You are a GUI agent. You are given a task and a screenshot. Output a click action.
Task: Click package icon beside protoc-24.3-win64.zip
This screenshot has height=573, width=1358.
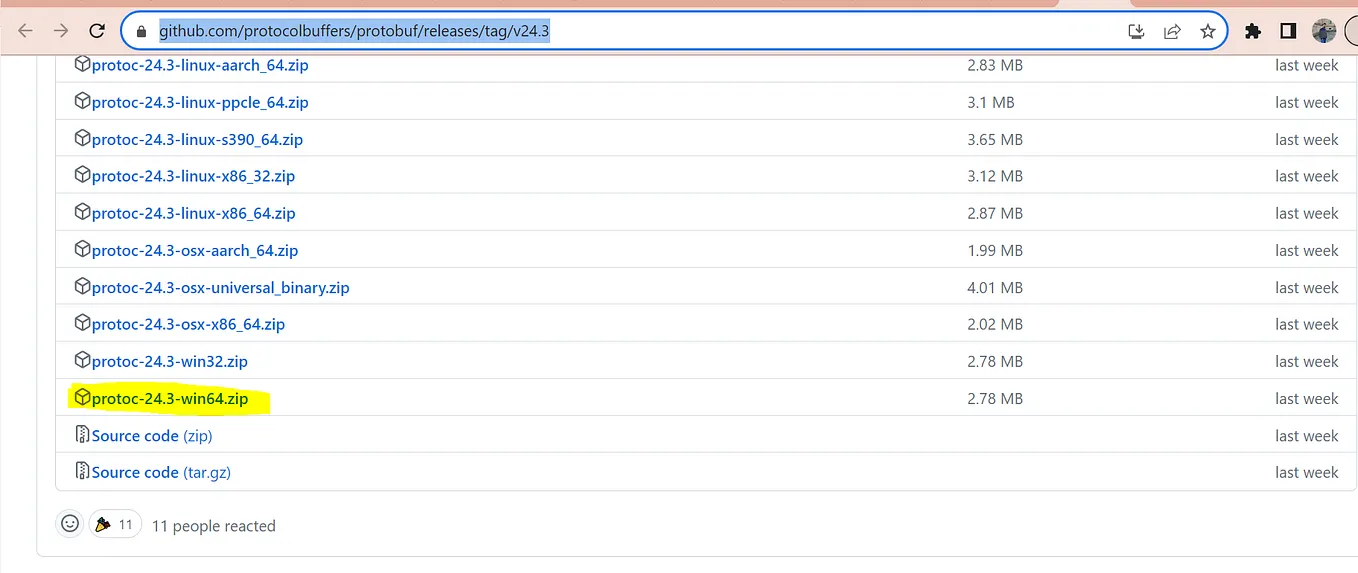(83, 397)
